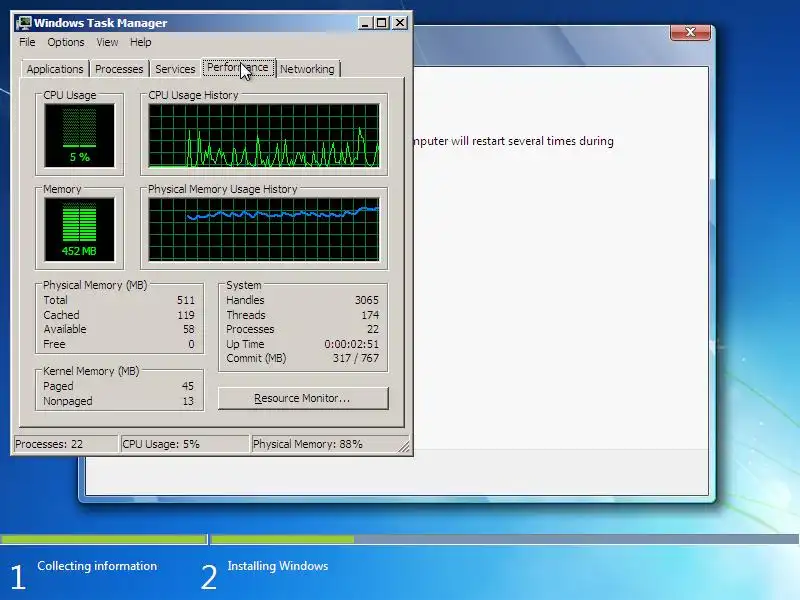This screenshot has height=600, width=800.
Task: Open the Help menu
Action: tap(140, 42)
